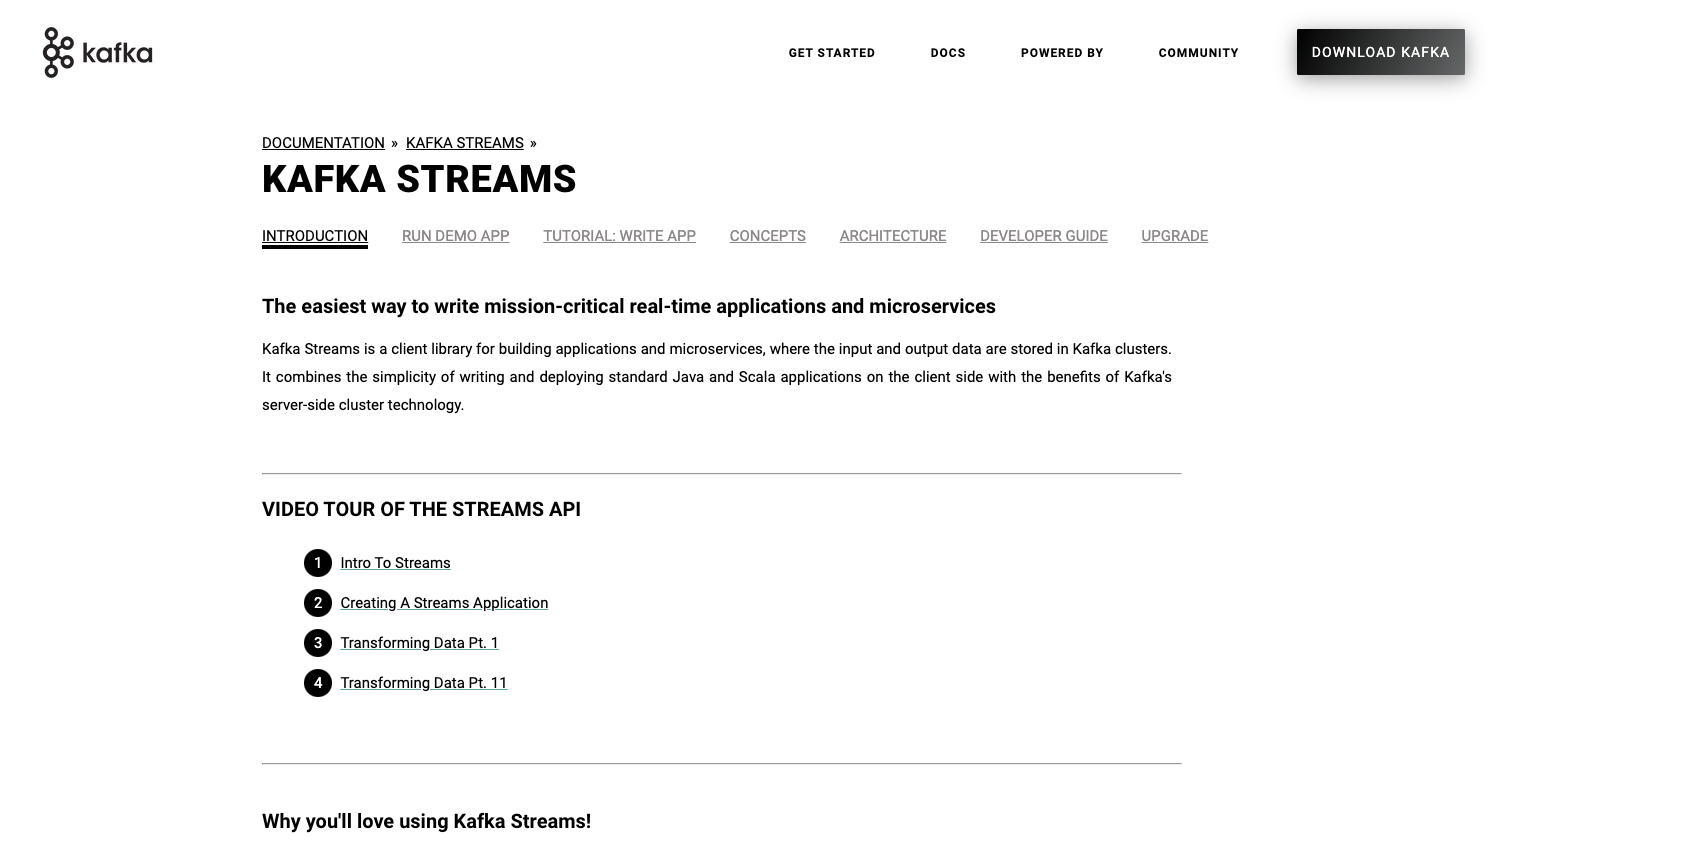Switch to the Developer Guide tab
Viewport: 1683px width, 844px height.
(x=1043, y=236)
